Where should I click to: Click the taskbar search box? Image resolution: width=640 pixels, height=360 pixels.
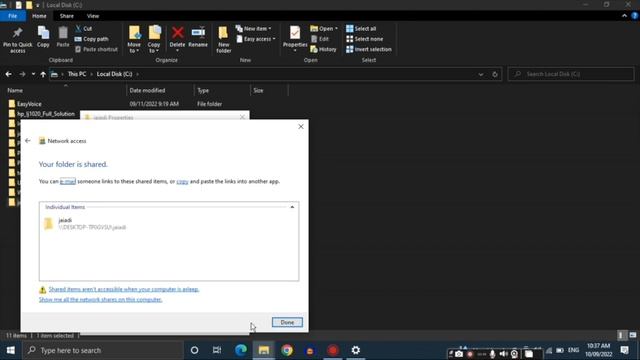pos(102,350)
